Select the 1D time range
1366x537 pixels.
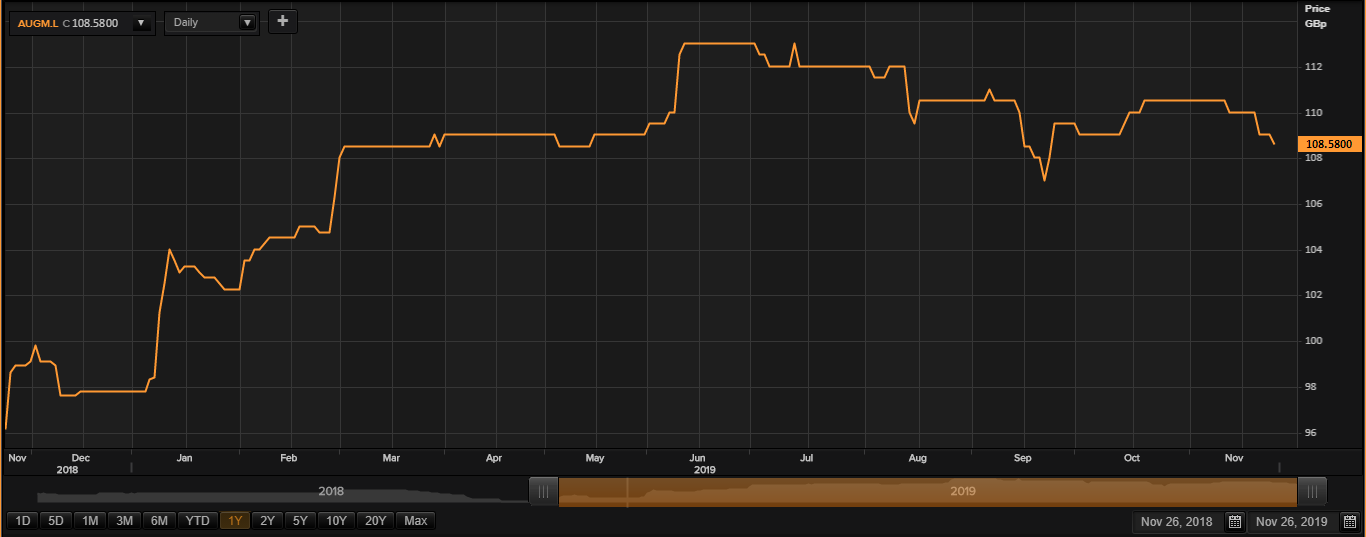click(x=22, y=521)
